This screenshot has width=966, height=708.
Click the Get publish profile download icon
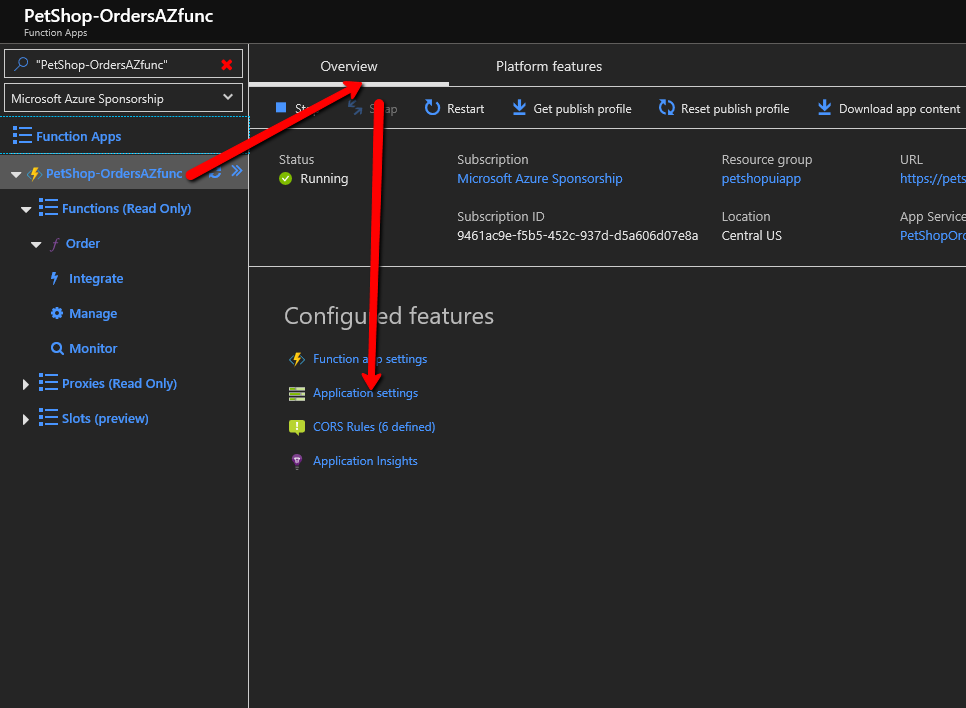tap(519, 108)
